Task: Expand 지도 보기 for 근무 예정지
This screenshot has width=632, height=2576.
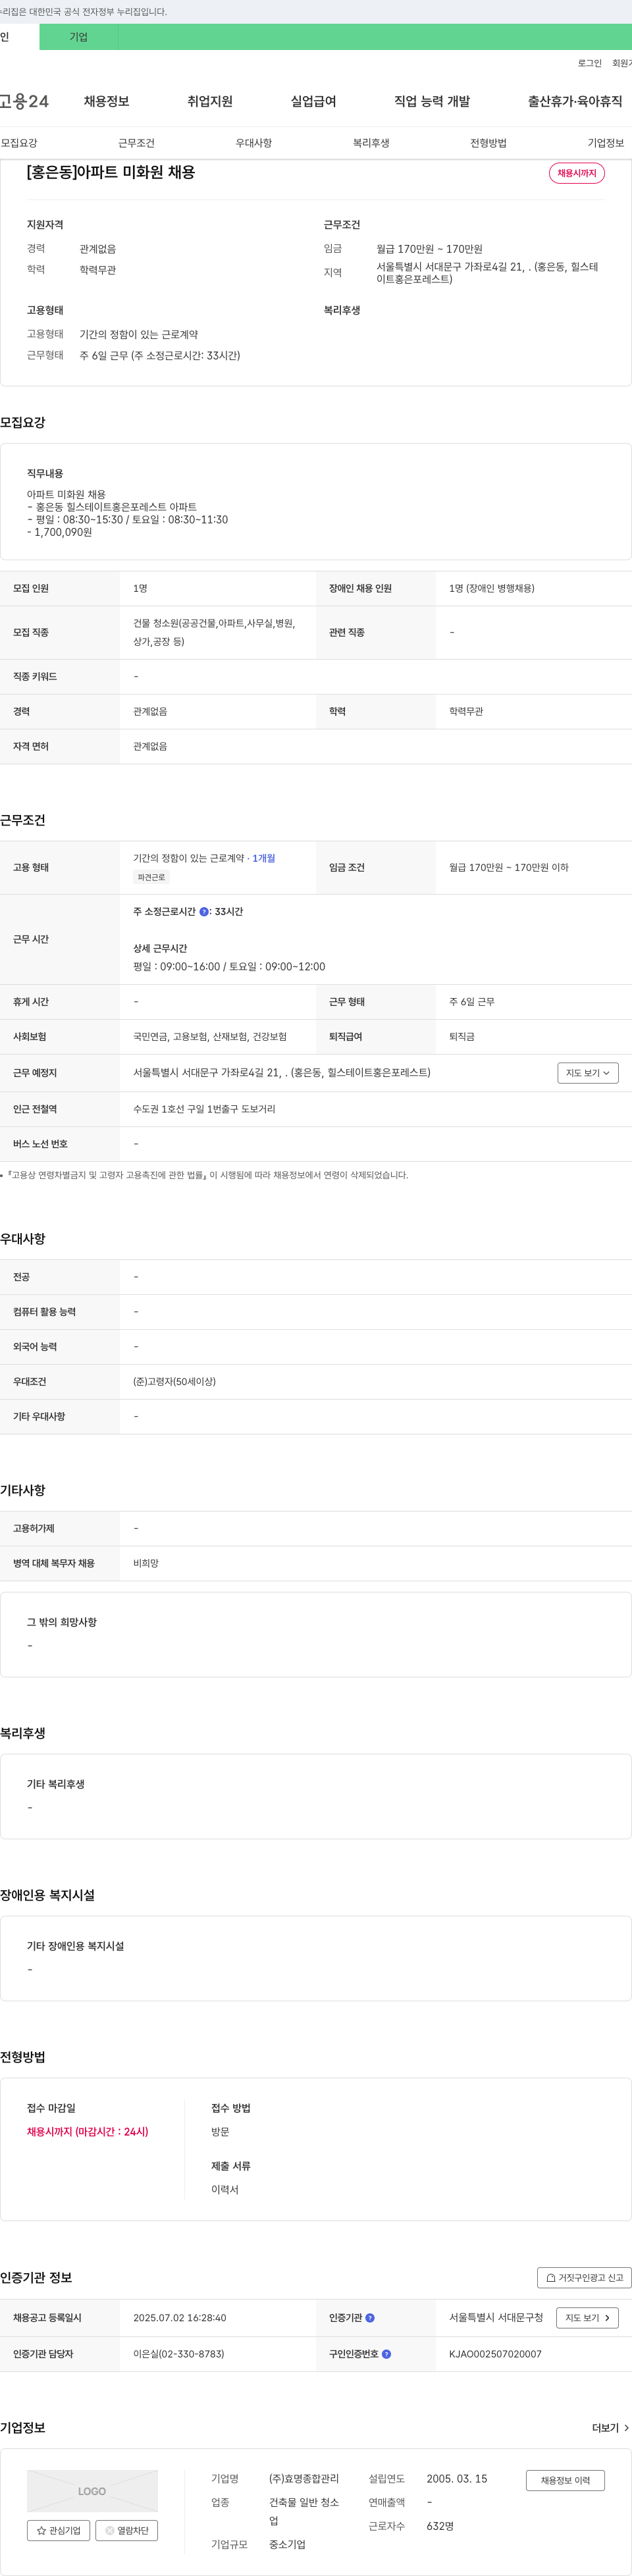Action: coord(588,1073)
